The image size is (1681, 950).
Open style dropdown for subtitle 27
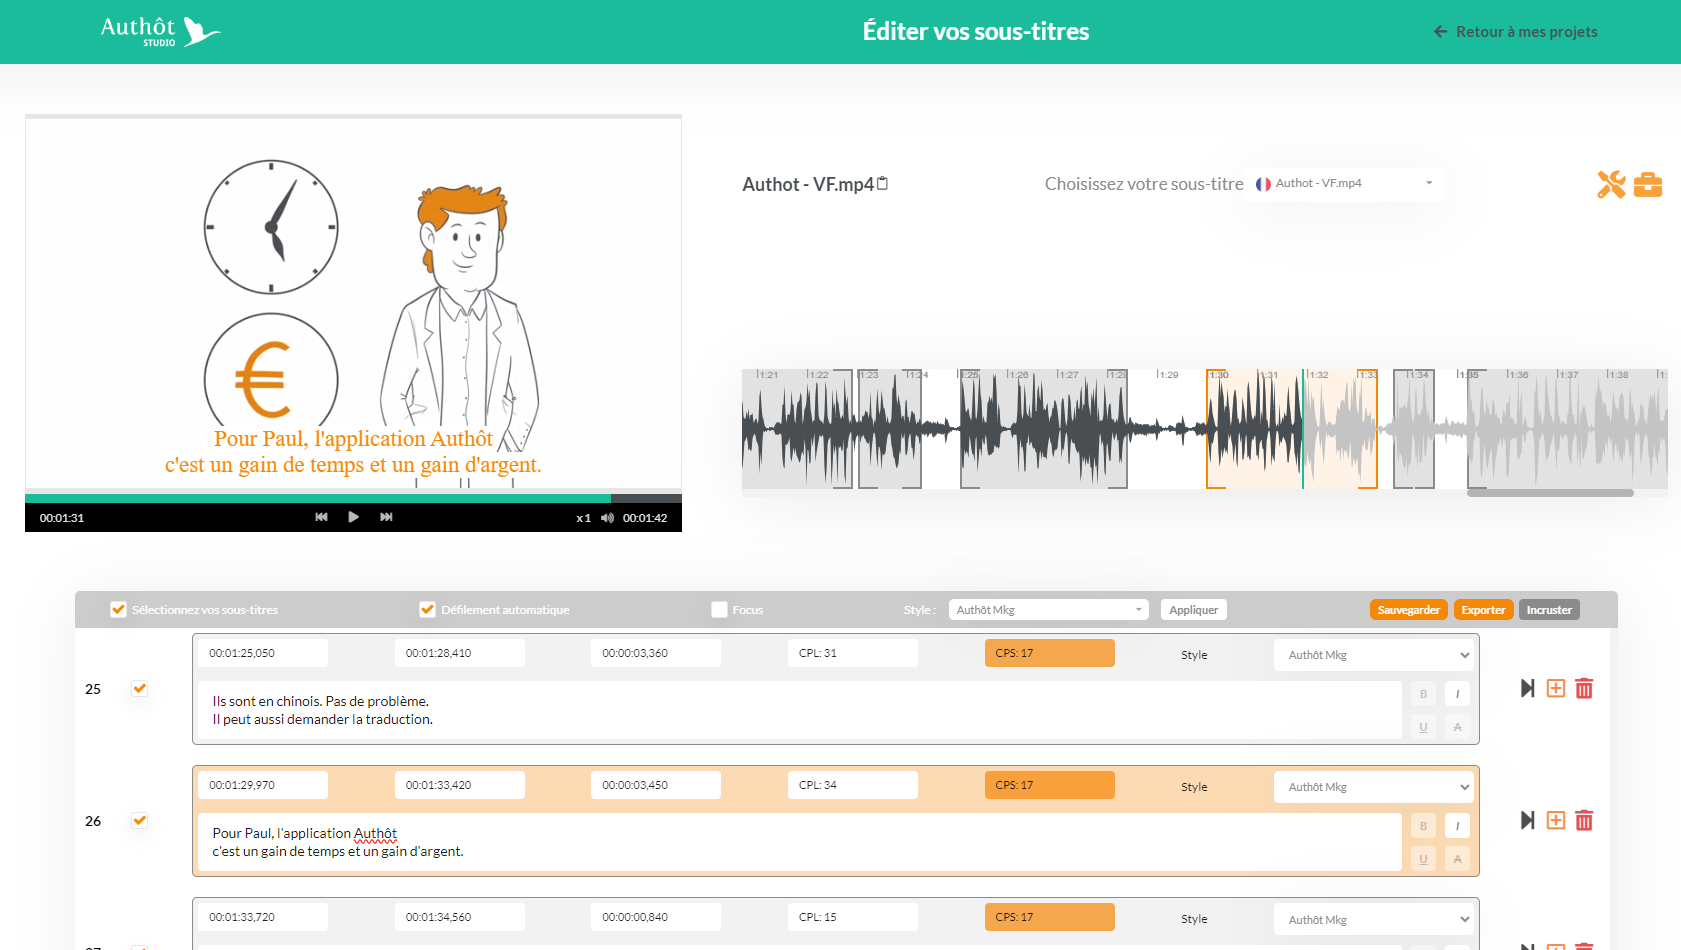pos(1376,920)
